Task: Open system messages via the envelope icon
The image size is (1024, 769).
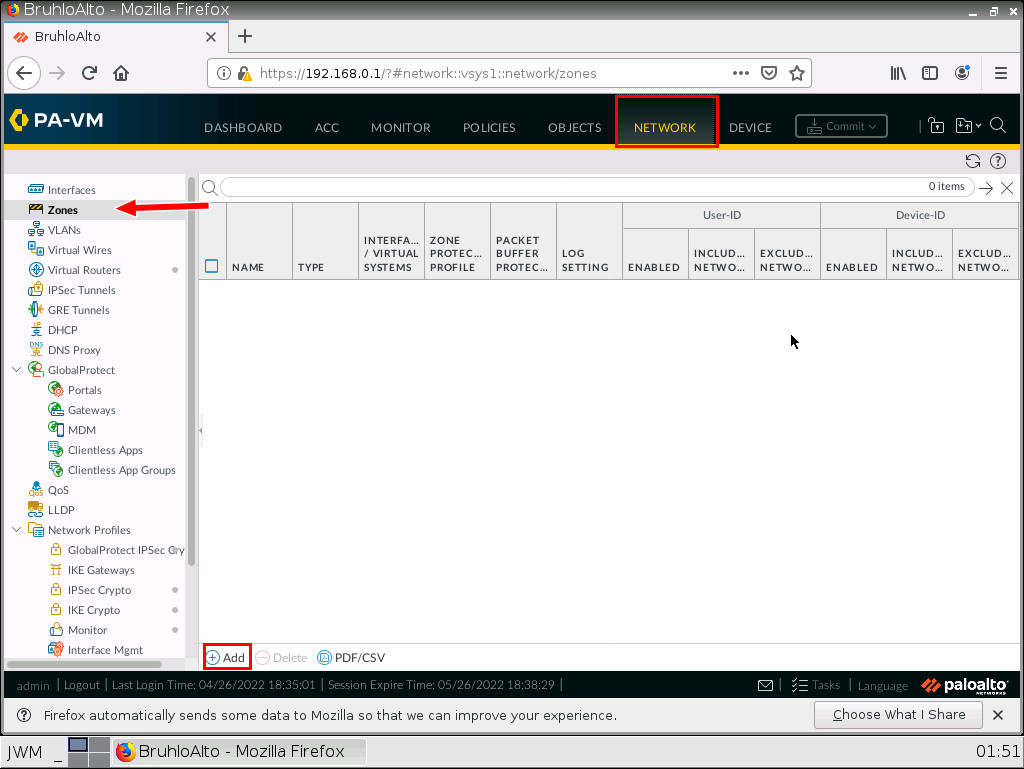Action: tap(765, 685)
